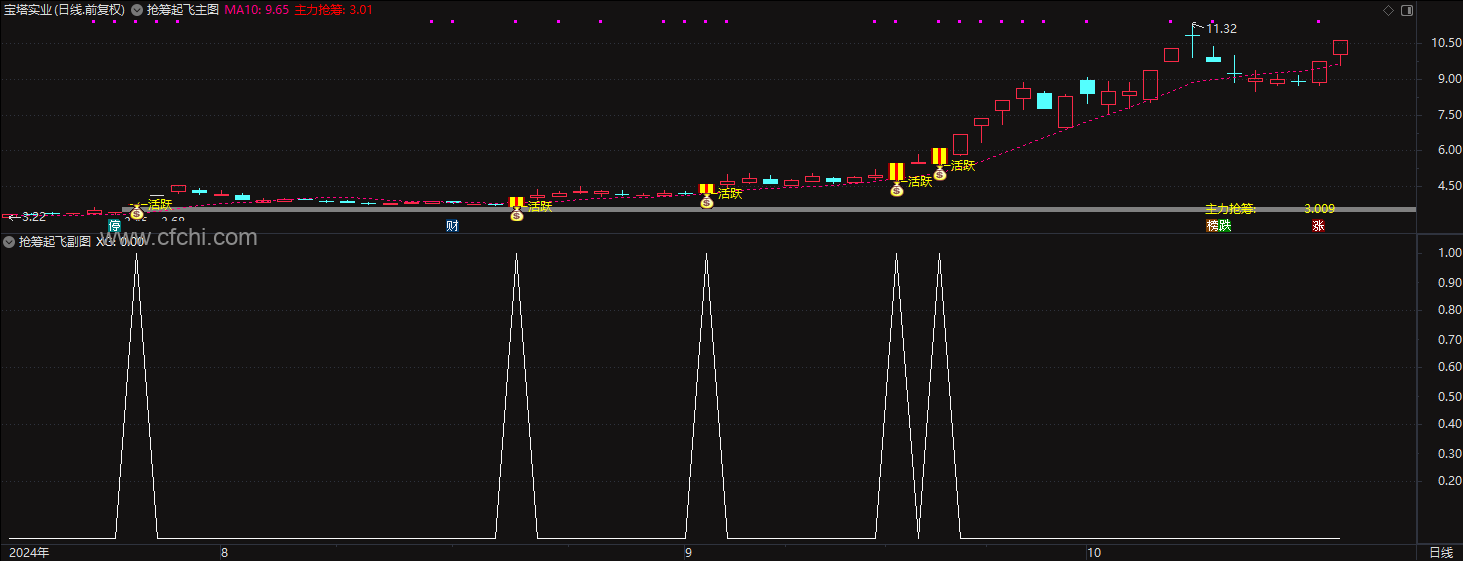The height and width of the screenshot is (561, 1463).
Task: Expand the 抢筹起飞副图 indicator dropdown arrow
Action: coord(9,242)
